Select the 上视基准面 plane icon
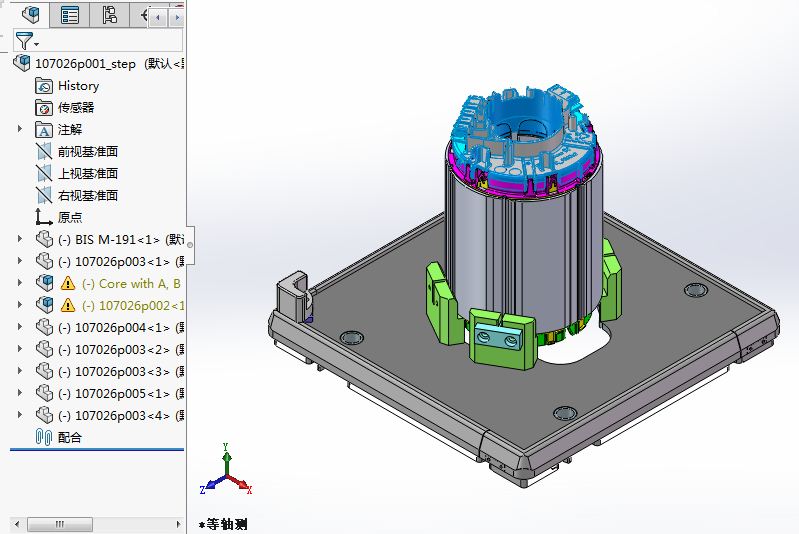 tap(44, 173)
